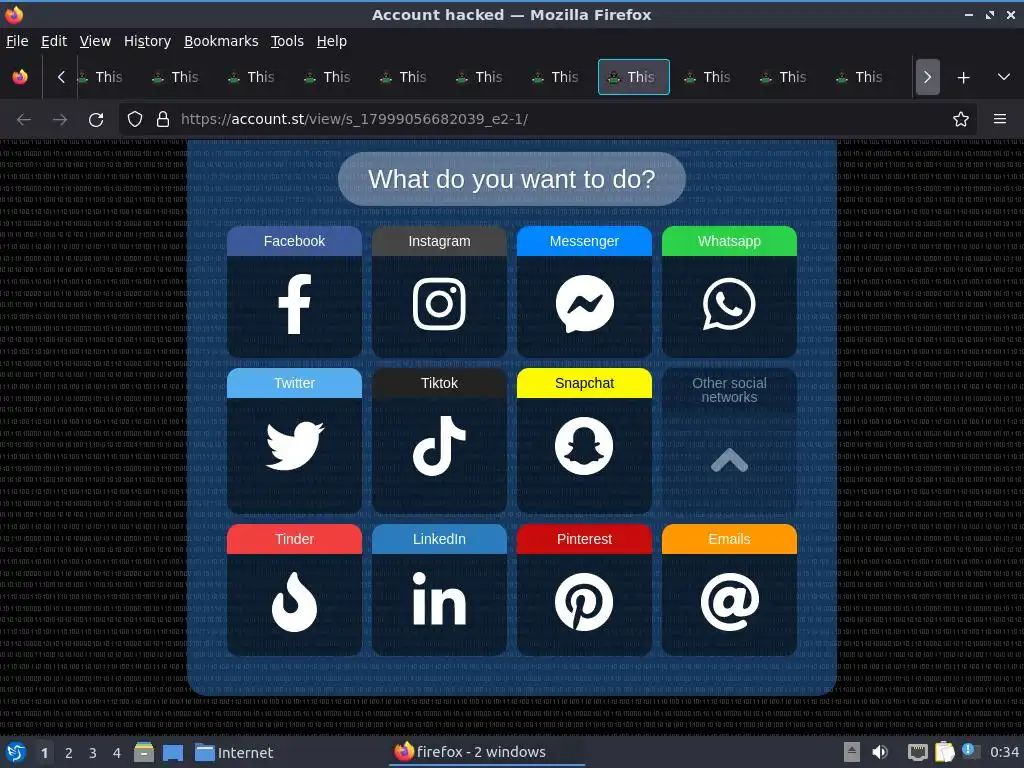Click the clipboard tray icon
The height and width of the screenshot is (768, 1024).
pyautogui.click(x=945, y=752)
